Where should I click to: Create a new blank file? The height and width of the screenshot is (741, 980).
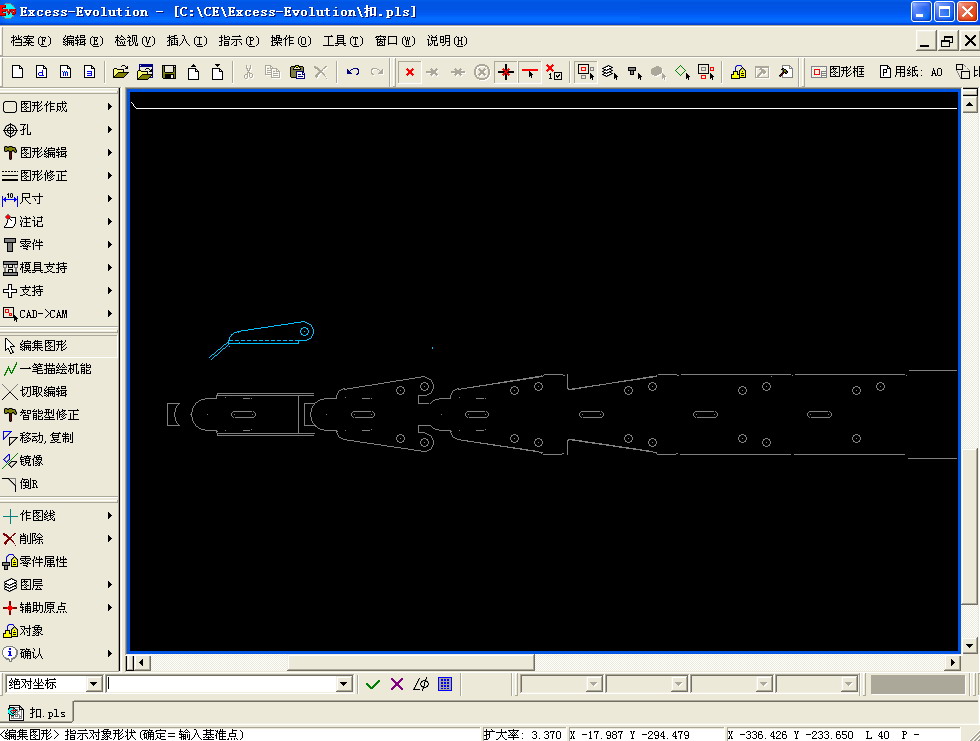(18, 72)
